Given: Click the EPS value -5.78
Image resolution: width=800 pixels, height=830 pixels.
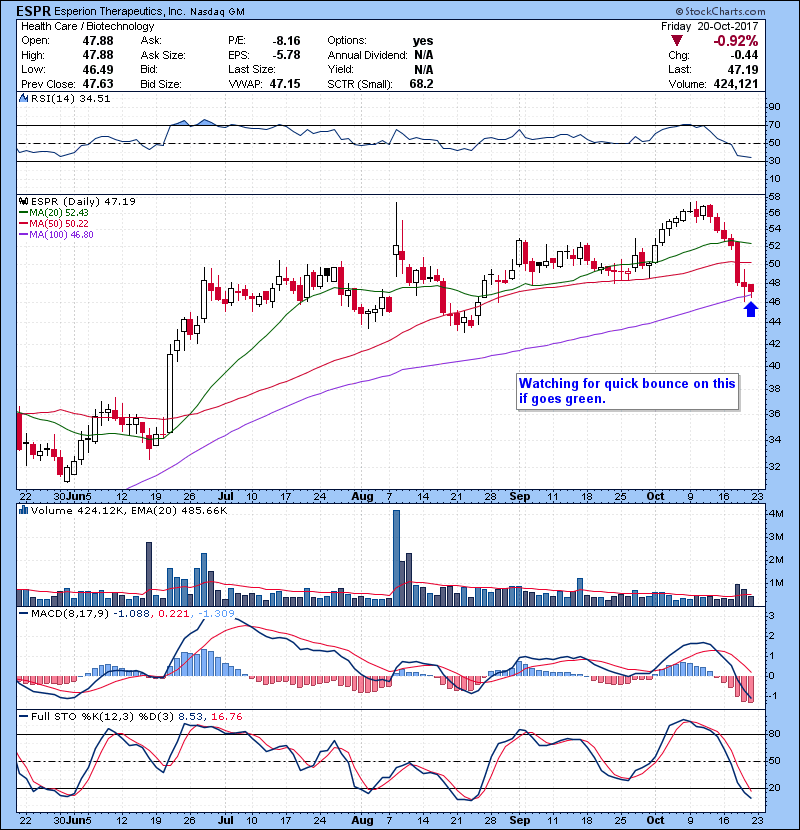Looking at the screenshot, I should [x=286, y=55].
